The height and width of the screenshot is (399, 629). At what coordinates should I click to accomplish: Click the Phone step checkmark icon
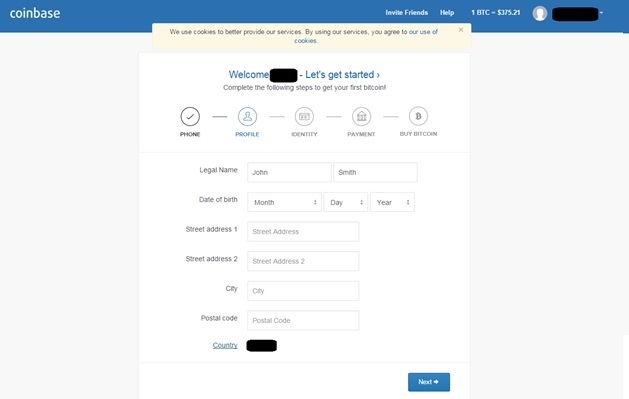click(190, 117)
